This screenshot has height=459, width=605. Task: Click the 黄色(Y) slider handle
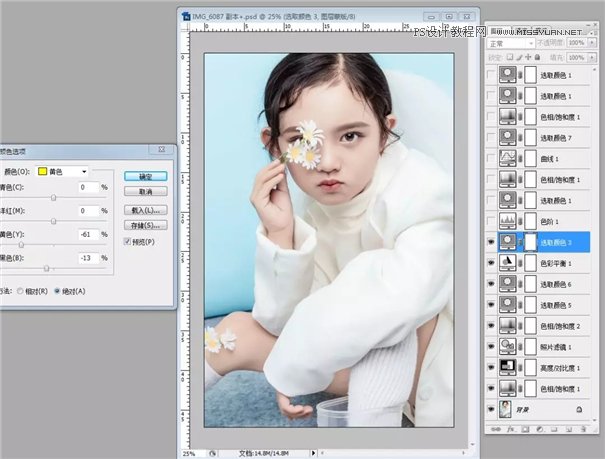[x=21, y=245]
